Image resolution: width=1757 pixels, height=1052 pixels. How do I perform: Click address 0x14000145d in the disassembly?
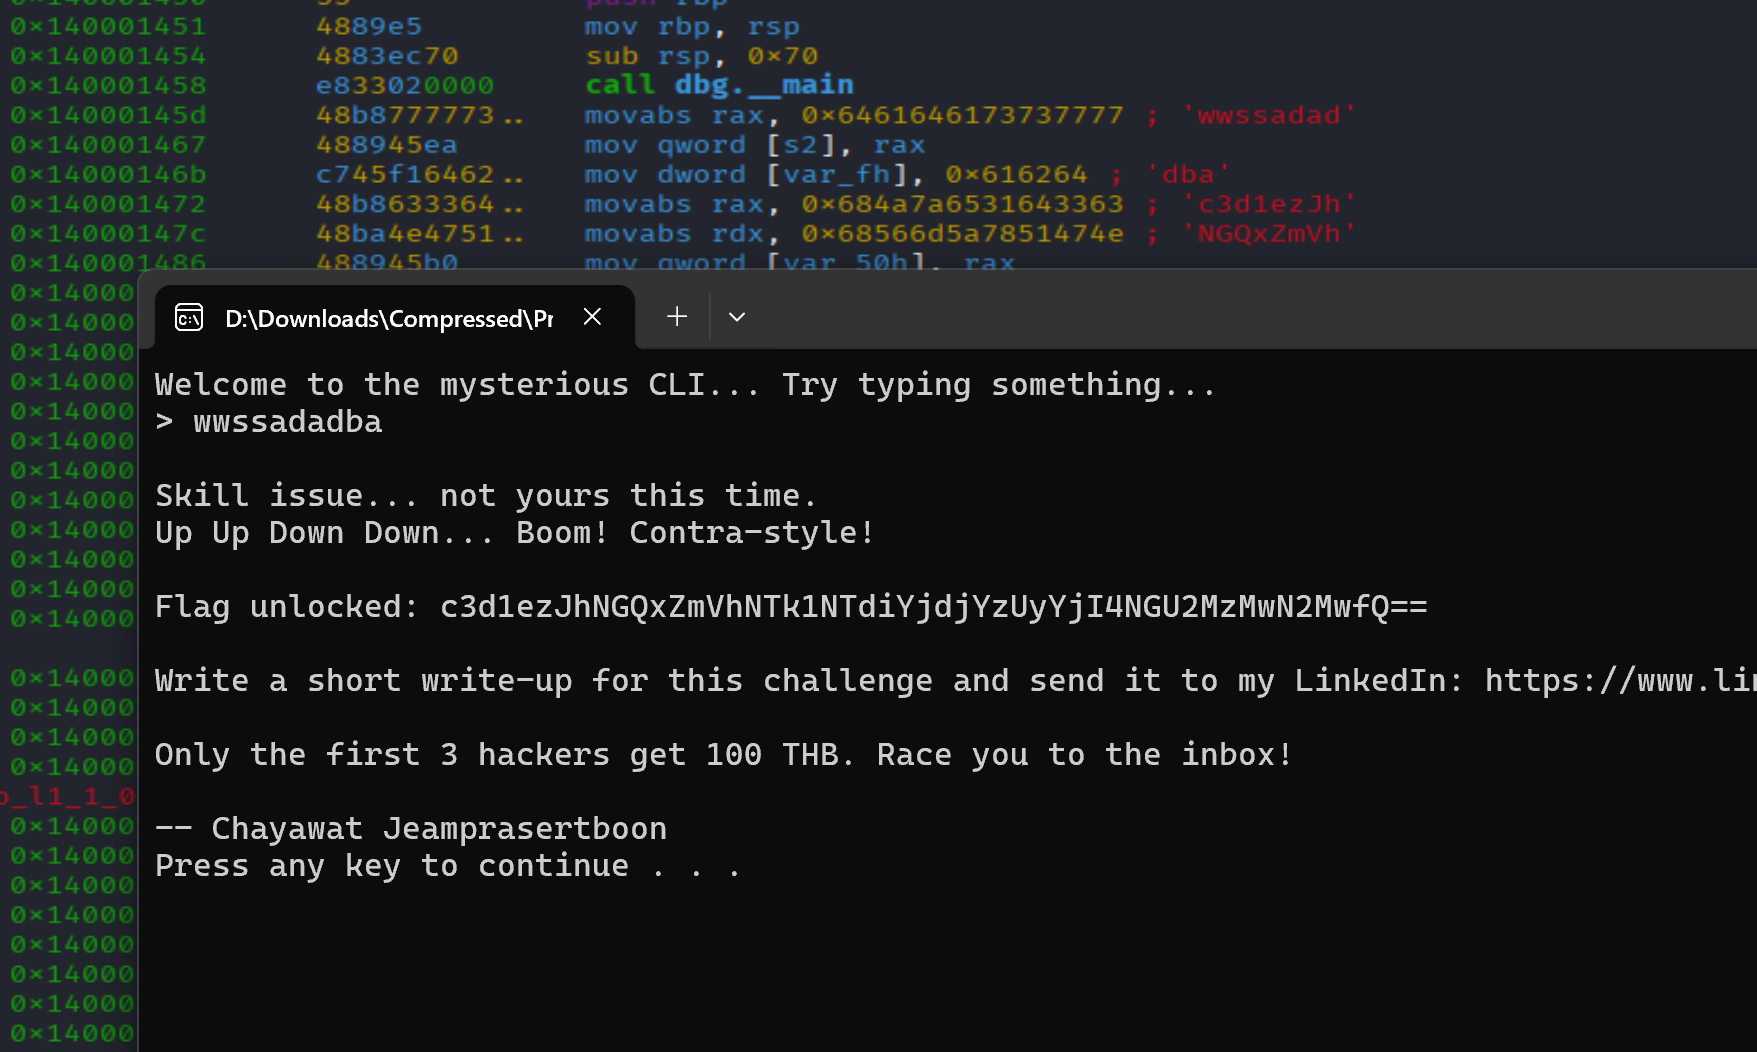click(x=108, y=115)
